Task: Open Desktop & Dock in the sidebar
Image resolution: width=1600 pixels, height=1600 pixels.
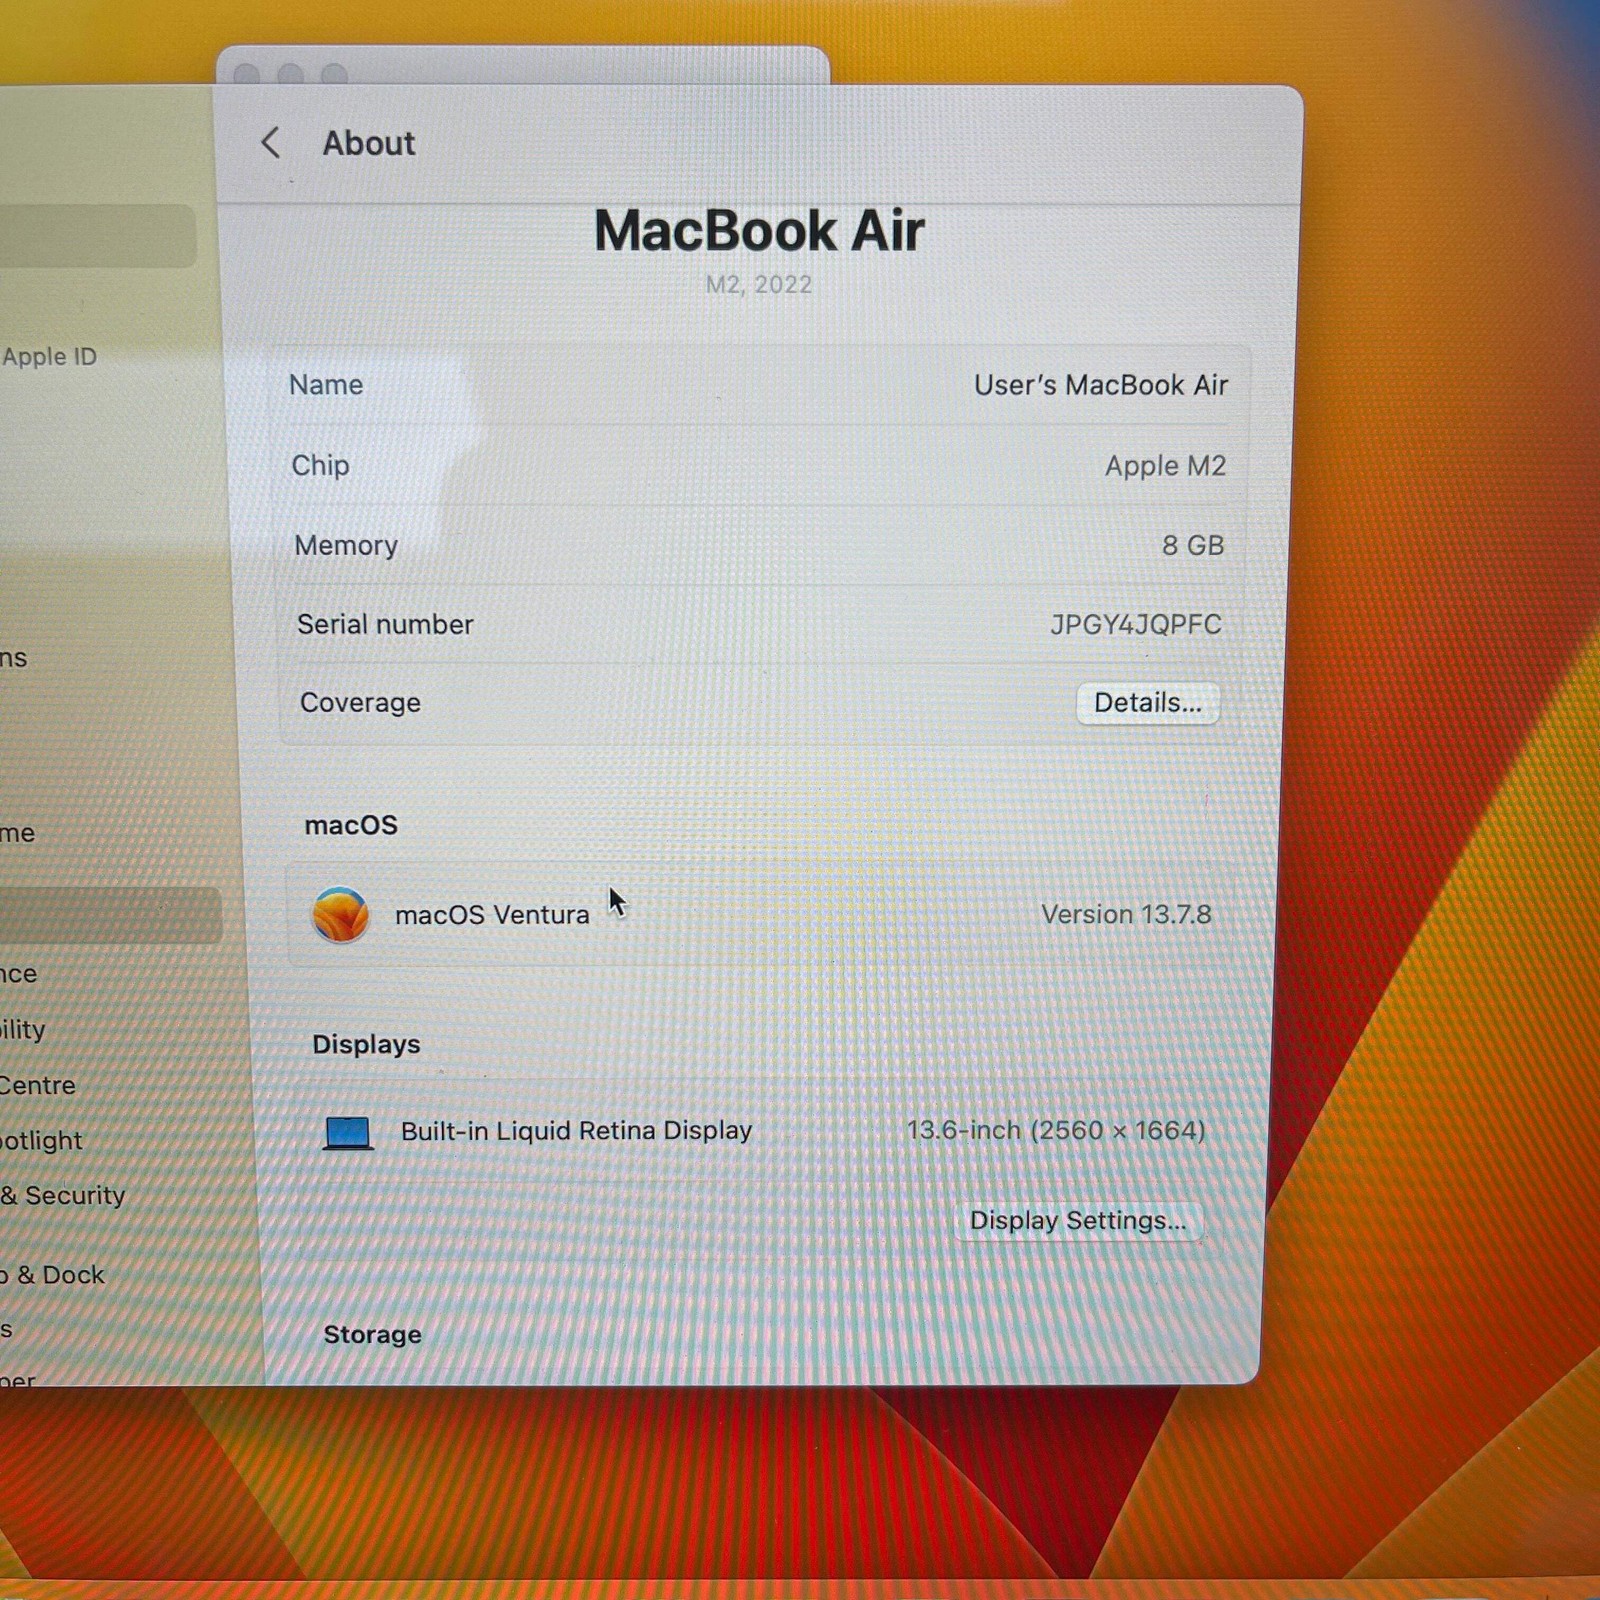Action: 52,1275
